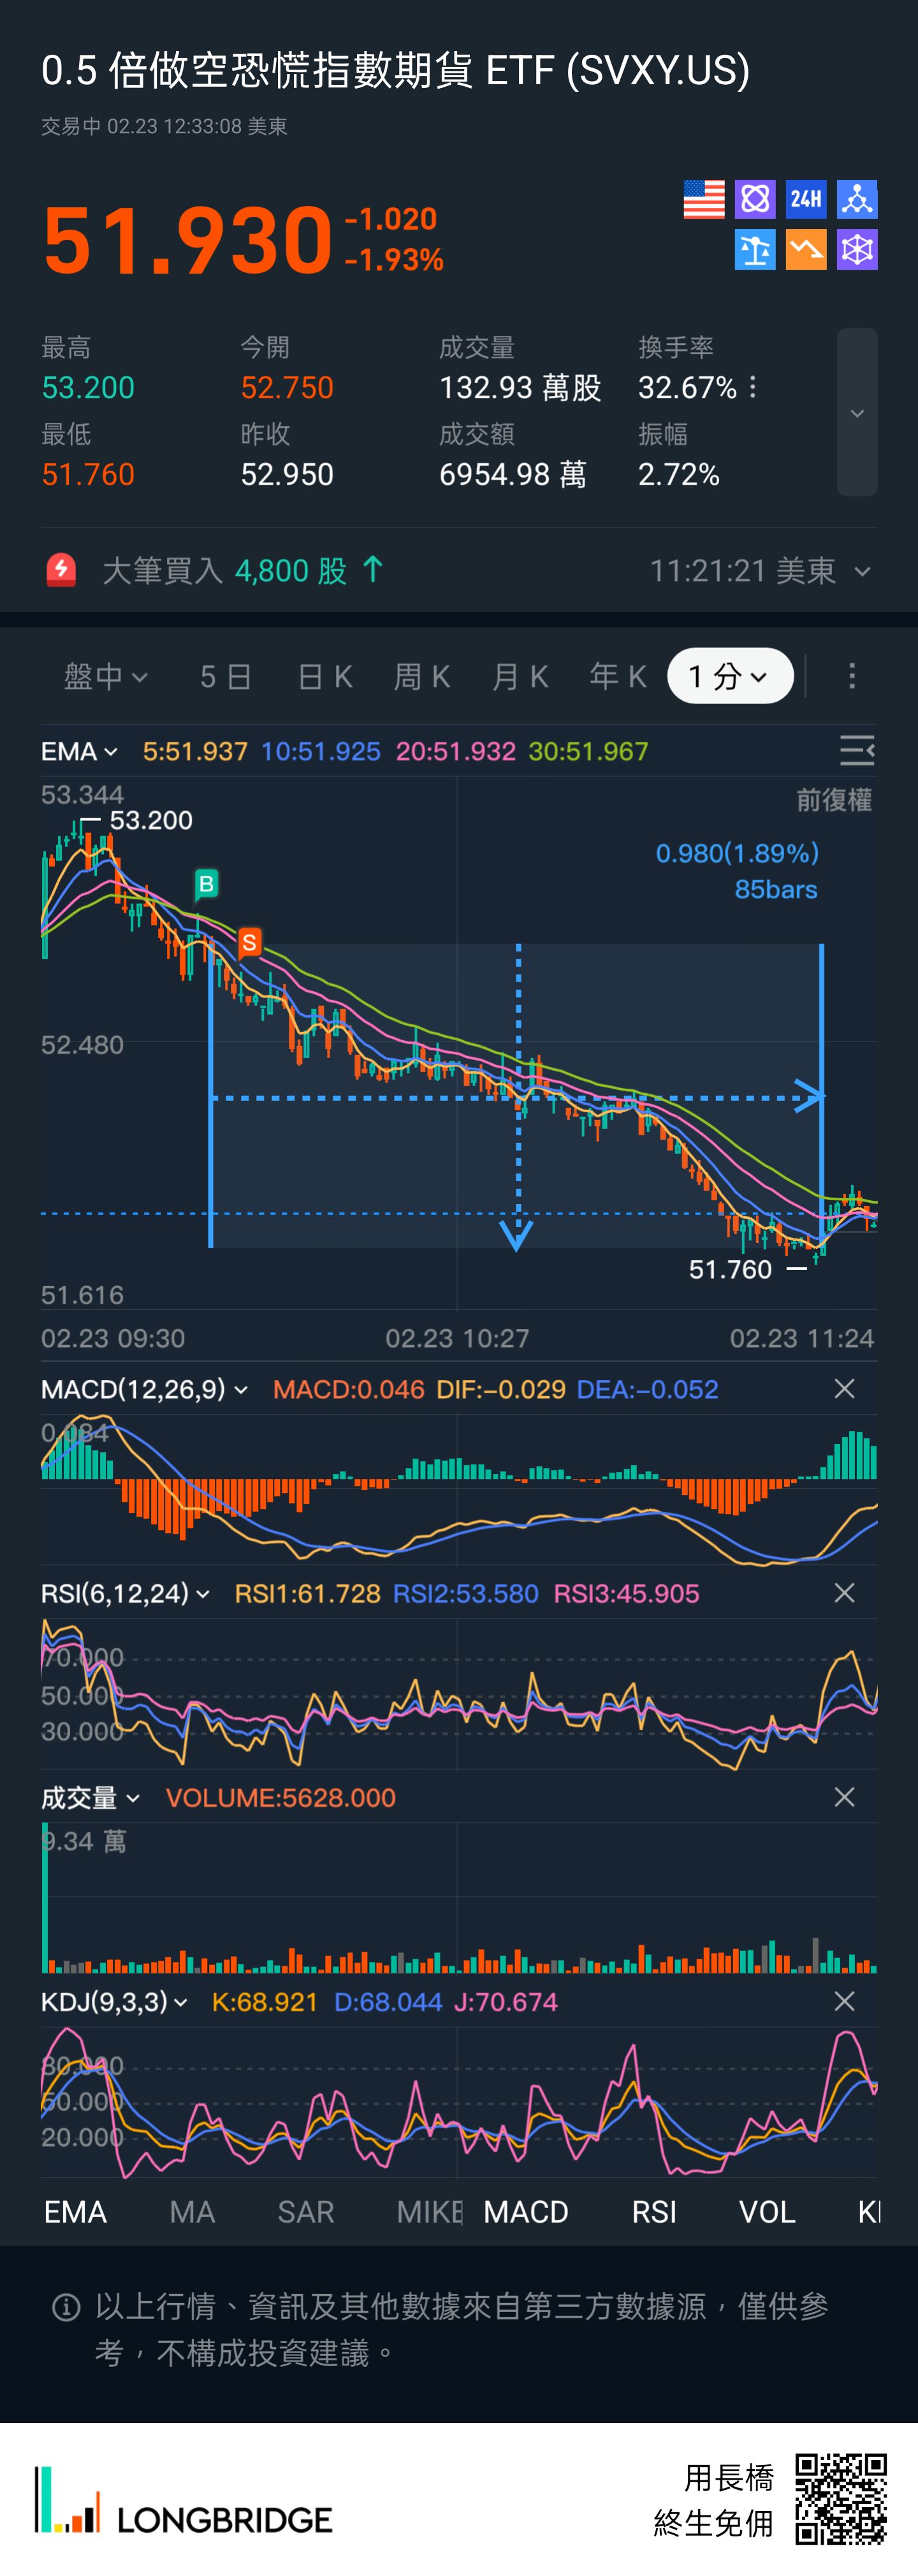Tap the blue balance scale icon
Viewport: 918px width, 2576px height.
754,250
